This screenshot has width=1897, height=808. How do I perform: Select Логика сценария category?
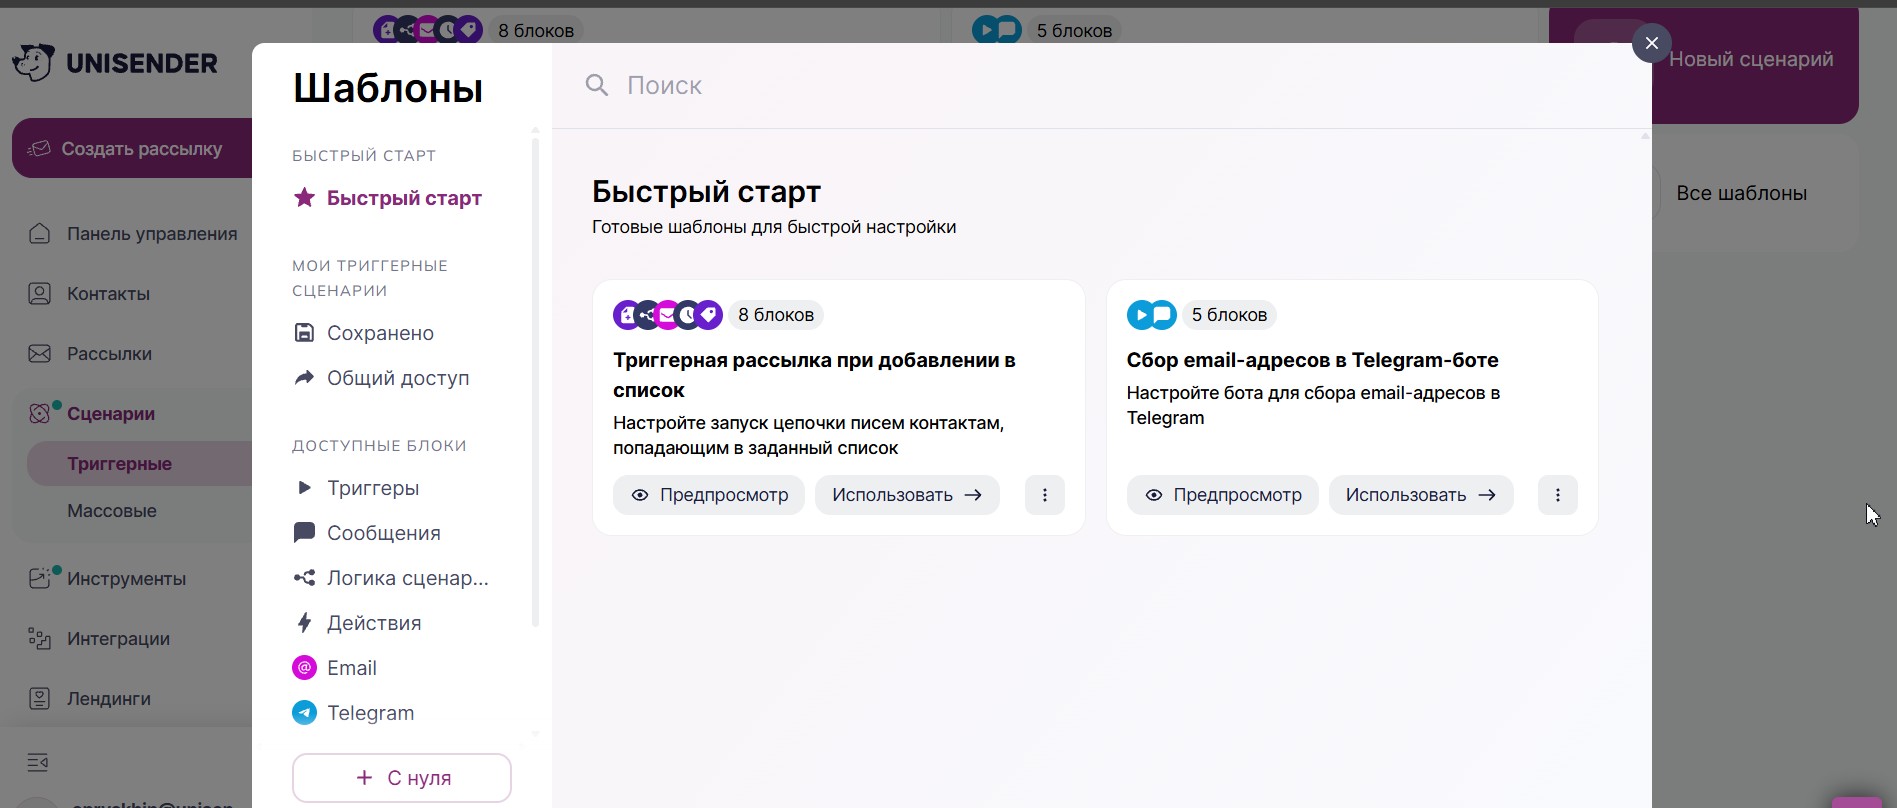click(391, 578)
